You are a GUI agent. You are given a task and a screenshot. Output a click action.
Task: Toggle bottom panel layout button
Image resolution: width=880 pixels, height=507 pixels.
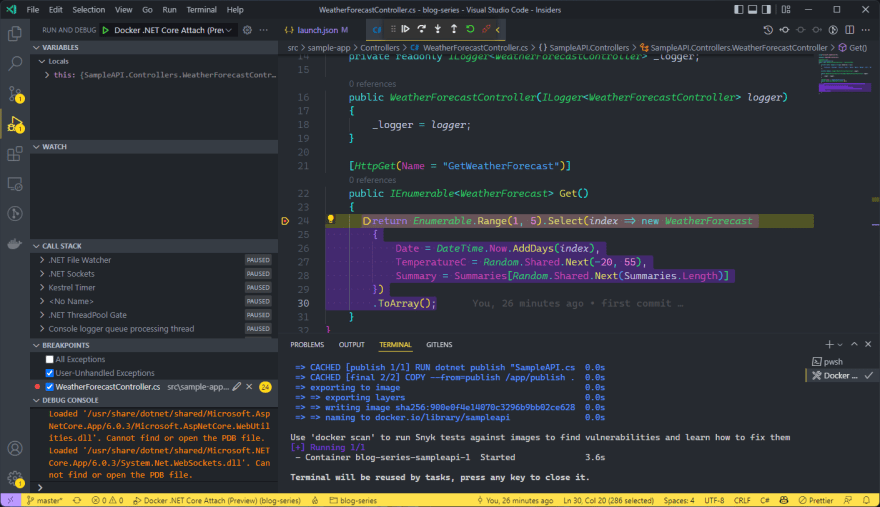(x=753, y=10)
